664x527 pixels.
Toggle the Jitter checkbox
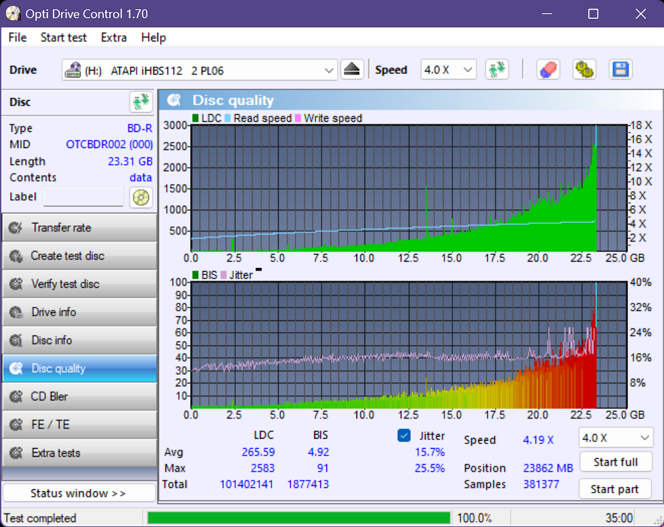tap(404, 435)
